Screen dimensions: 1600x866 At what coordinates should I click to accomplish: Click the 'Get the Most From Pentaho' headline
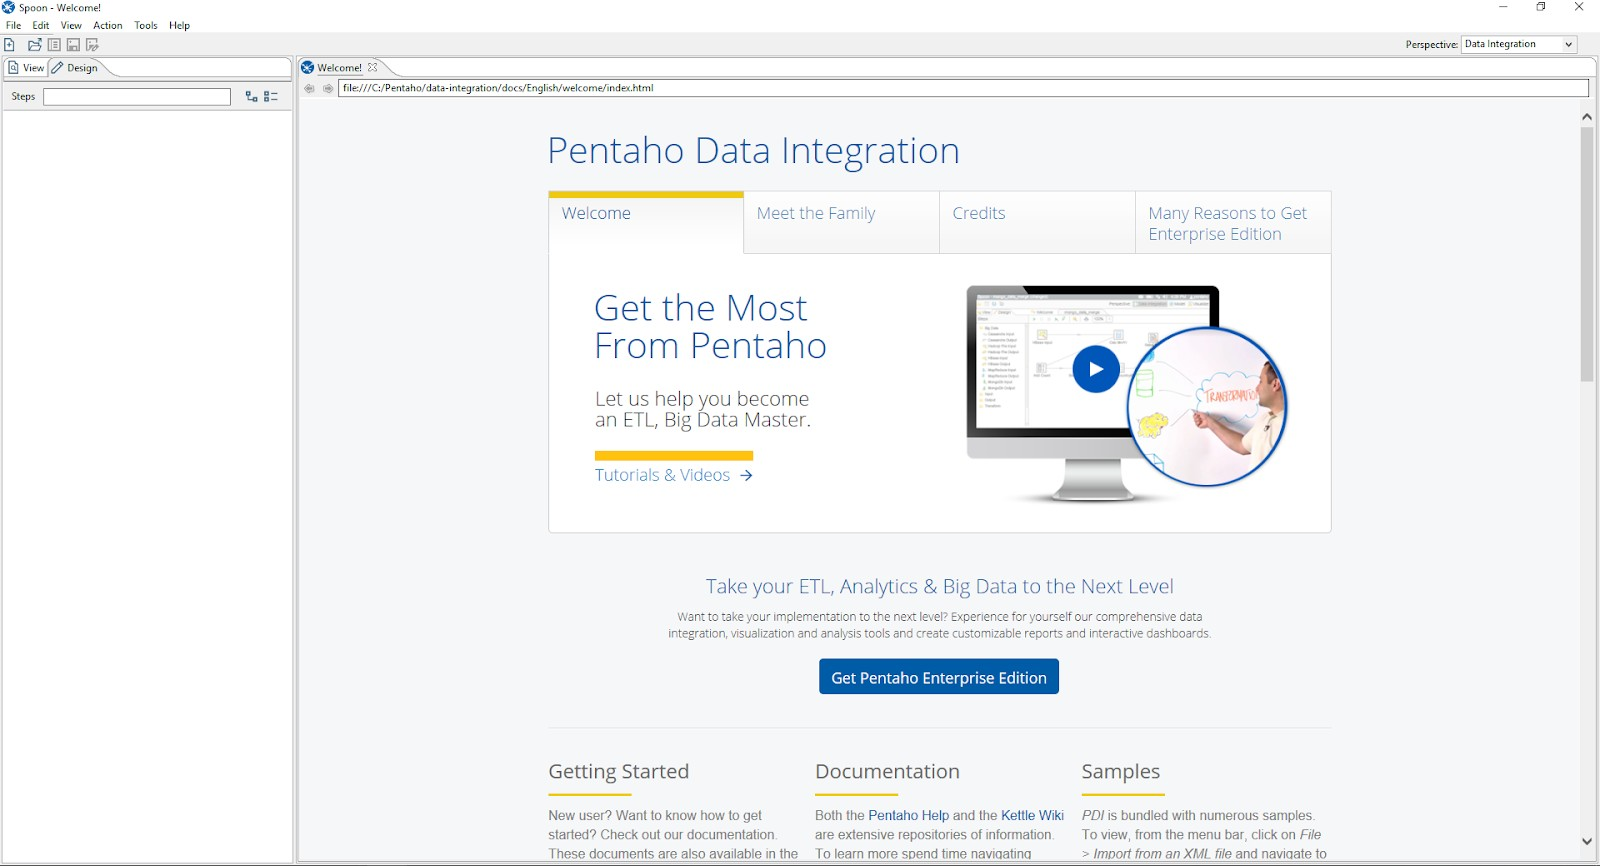710,327
